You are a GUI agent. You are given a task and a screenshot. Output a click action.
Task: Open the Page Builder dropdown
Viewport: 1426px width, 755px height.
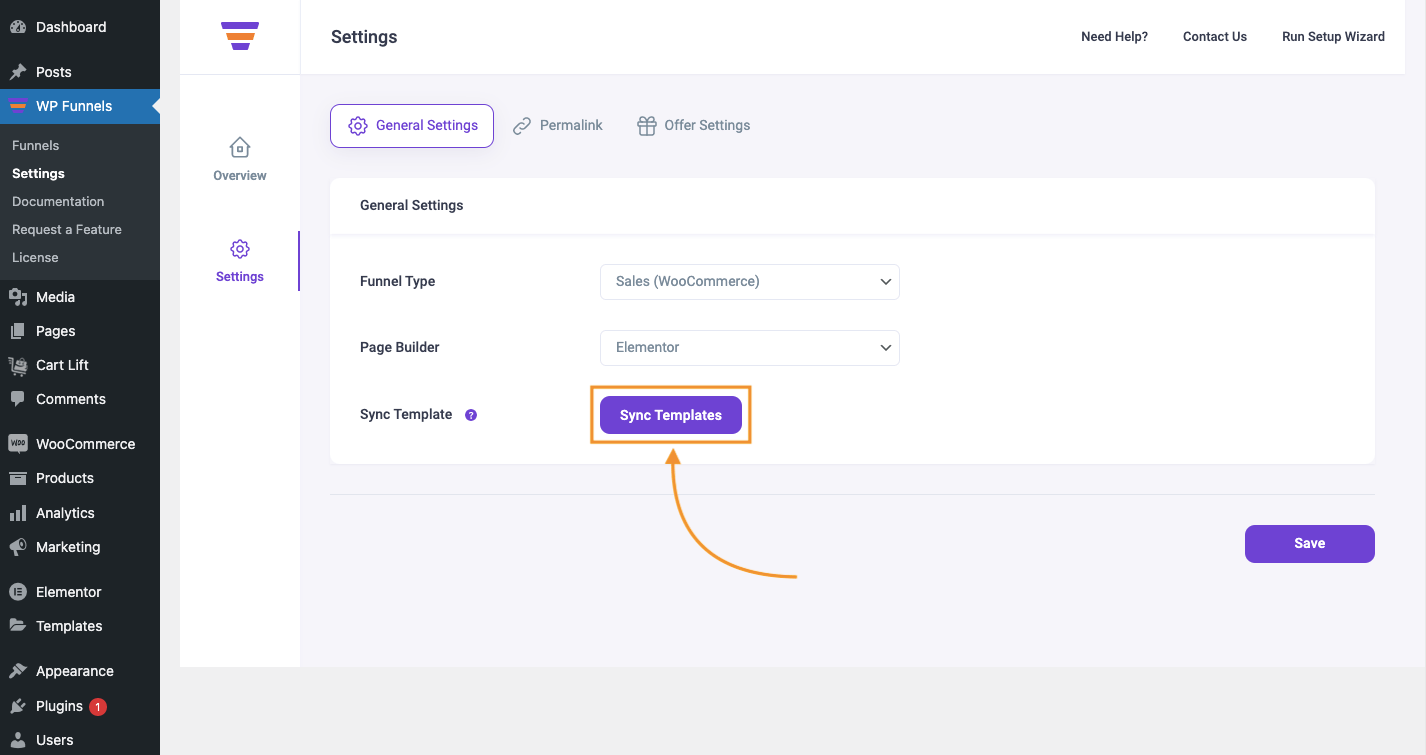pyautogui.click(x=750, y=348)
